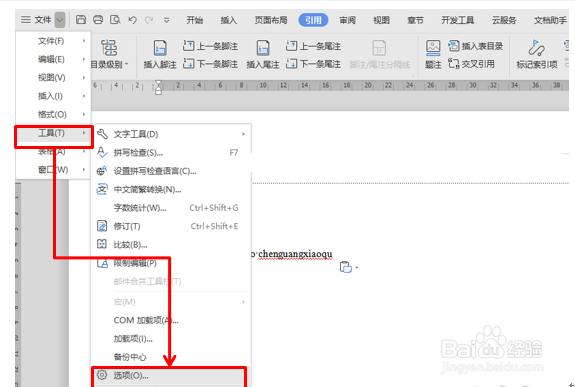575x387 pixels.
Task: Switch to 审阅 tab
Action: pos(347,20)
